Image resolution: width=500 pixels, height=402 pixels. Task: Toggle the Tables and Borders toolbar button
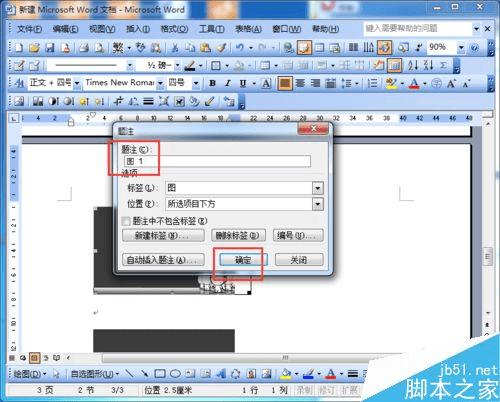coord(304,48)
